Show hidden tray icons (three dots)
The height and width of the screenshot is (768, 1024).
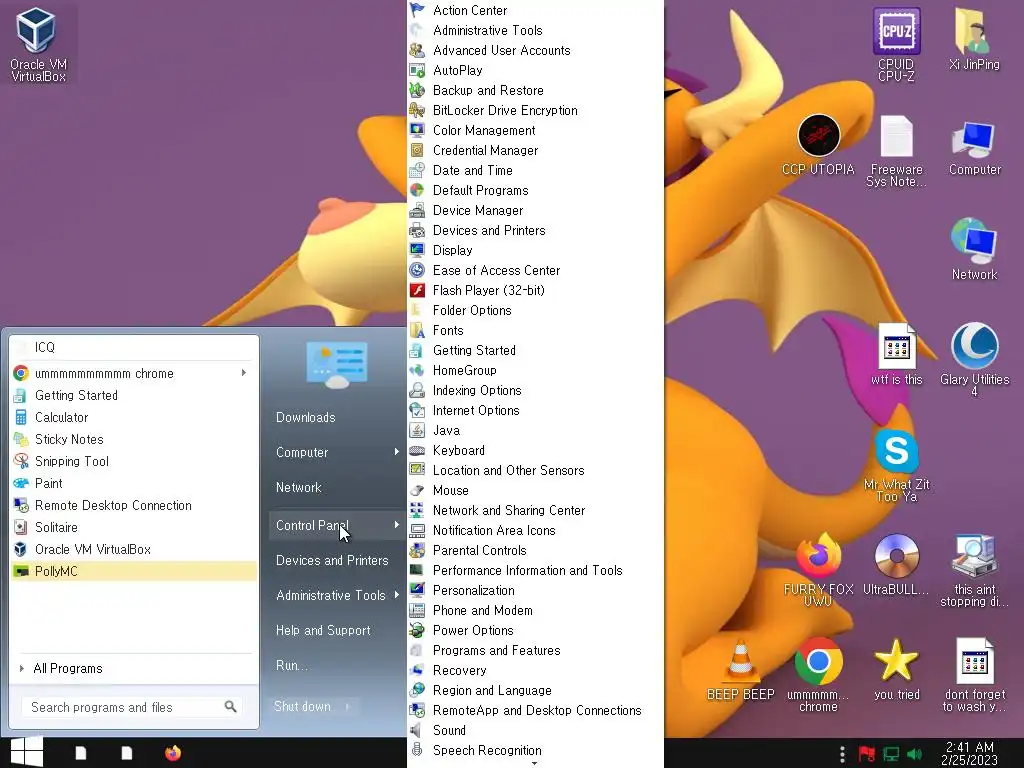point(842,754)
